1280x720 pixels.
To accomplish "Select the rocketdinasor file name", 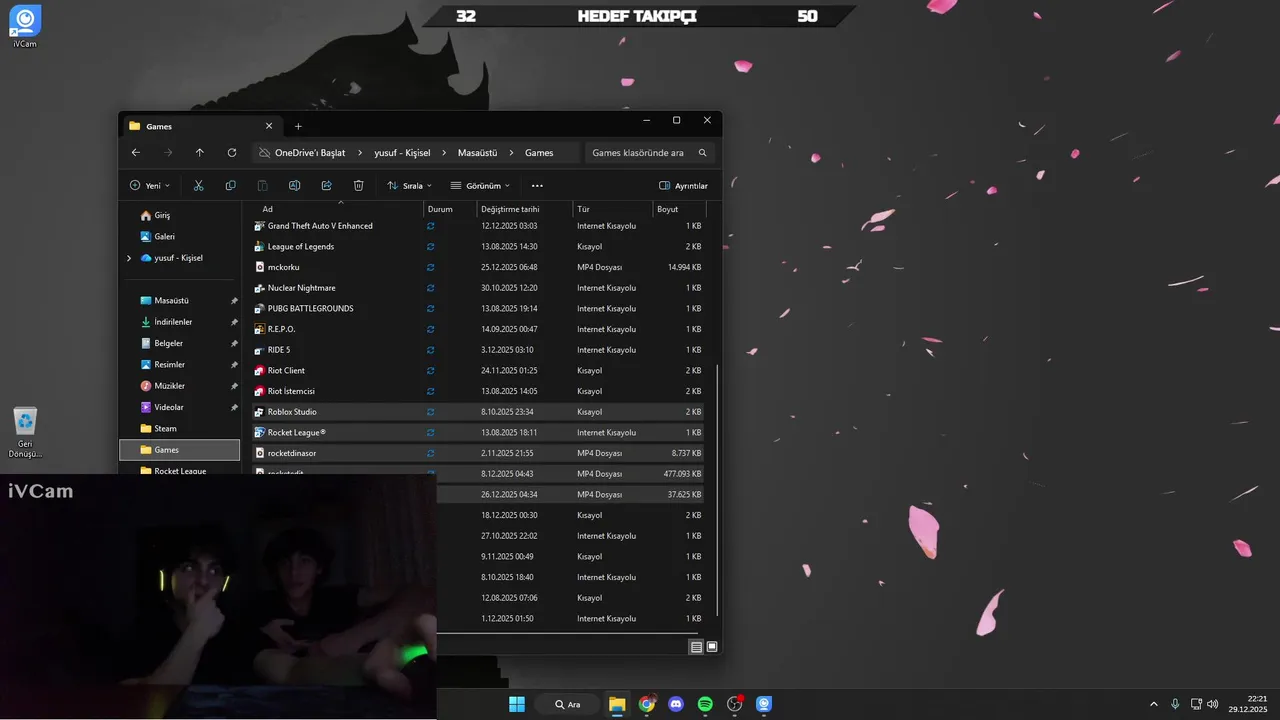I will tap(292, 453).
